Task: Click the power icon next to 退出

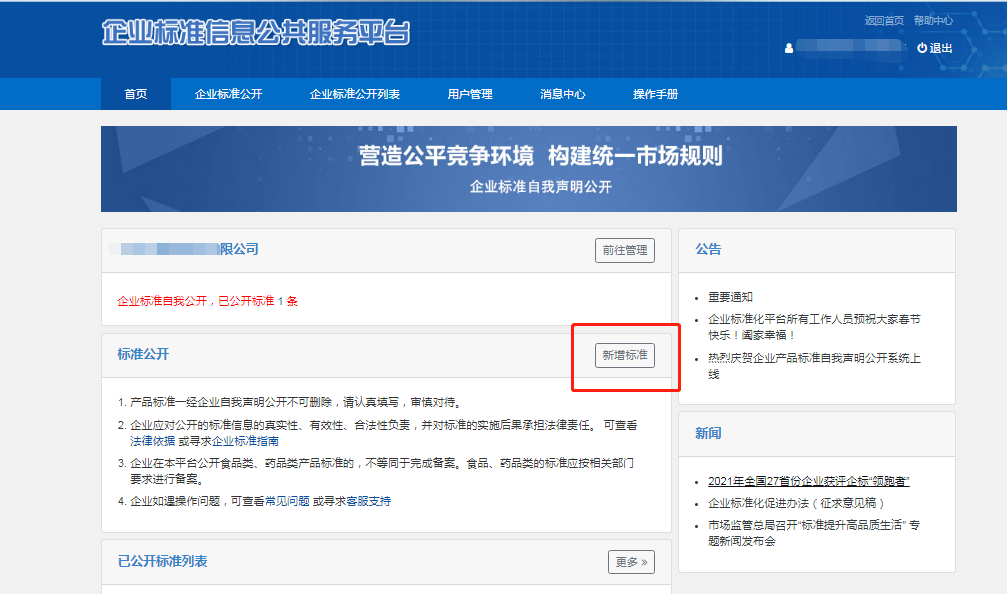Action: pyautogui.click(x=921, y=48)
